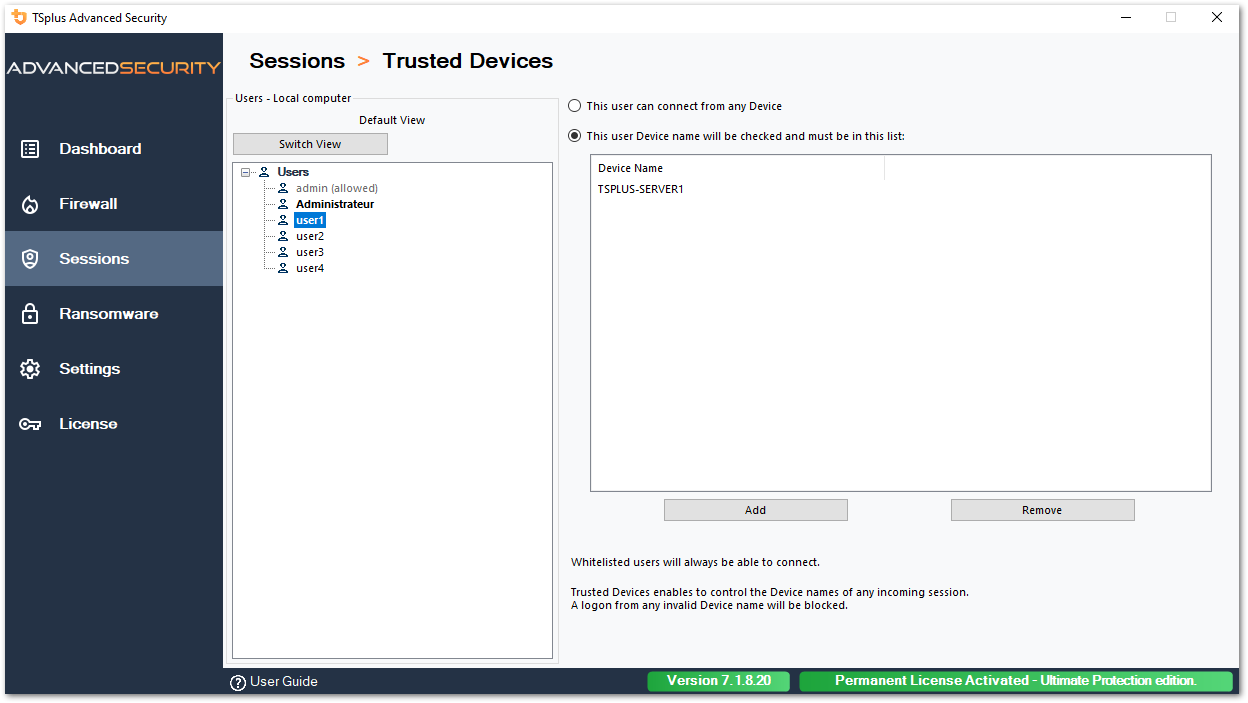Screen dimensions: 1248x703
Task: Click the License key icon
Action: coord(30,424)
